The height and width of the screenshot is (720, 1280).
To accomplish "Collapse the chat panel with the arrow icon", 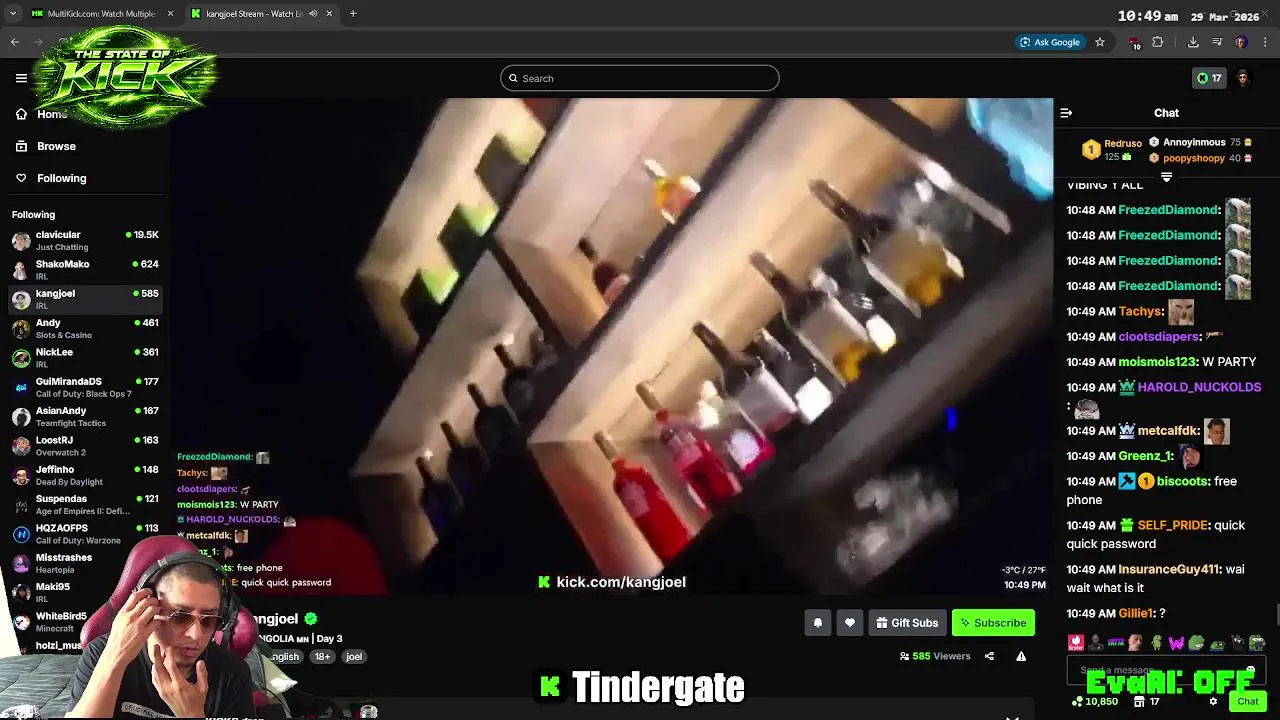I will (1066, 113).
